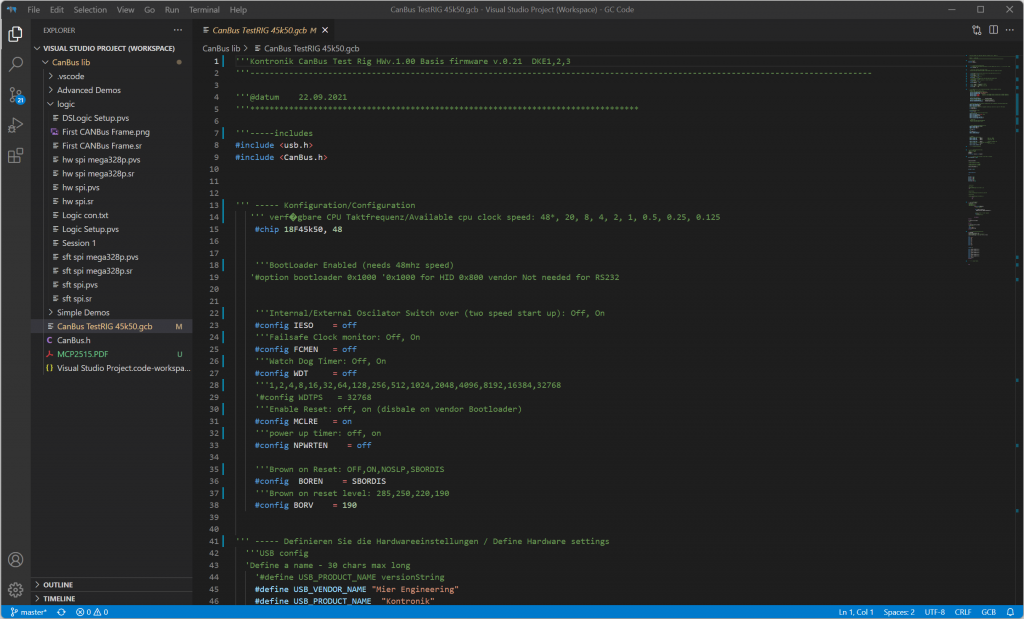Open the Manage settings gear icon
This screenshot has height=619, width=1024.
point(14,590)
